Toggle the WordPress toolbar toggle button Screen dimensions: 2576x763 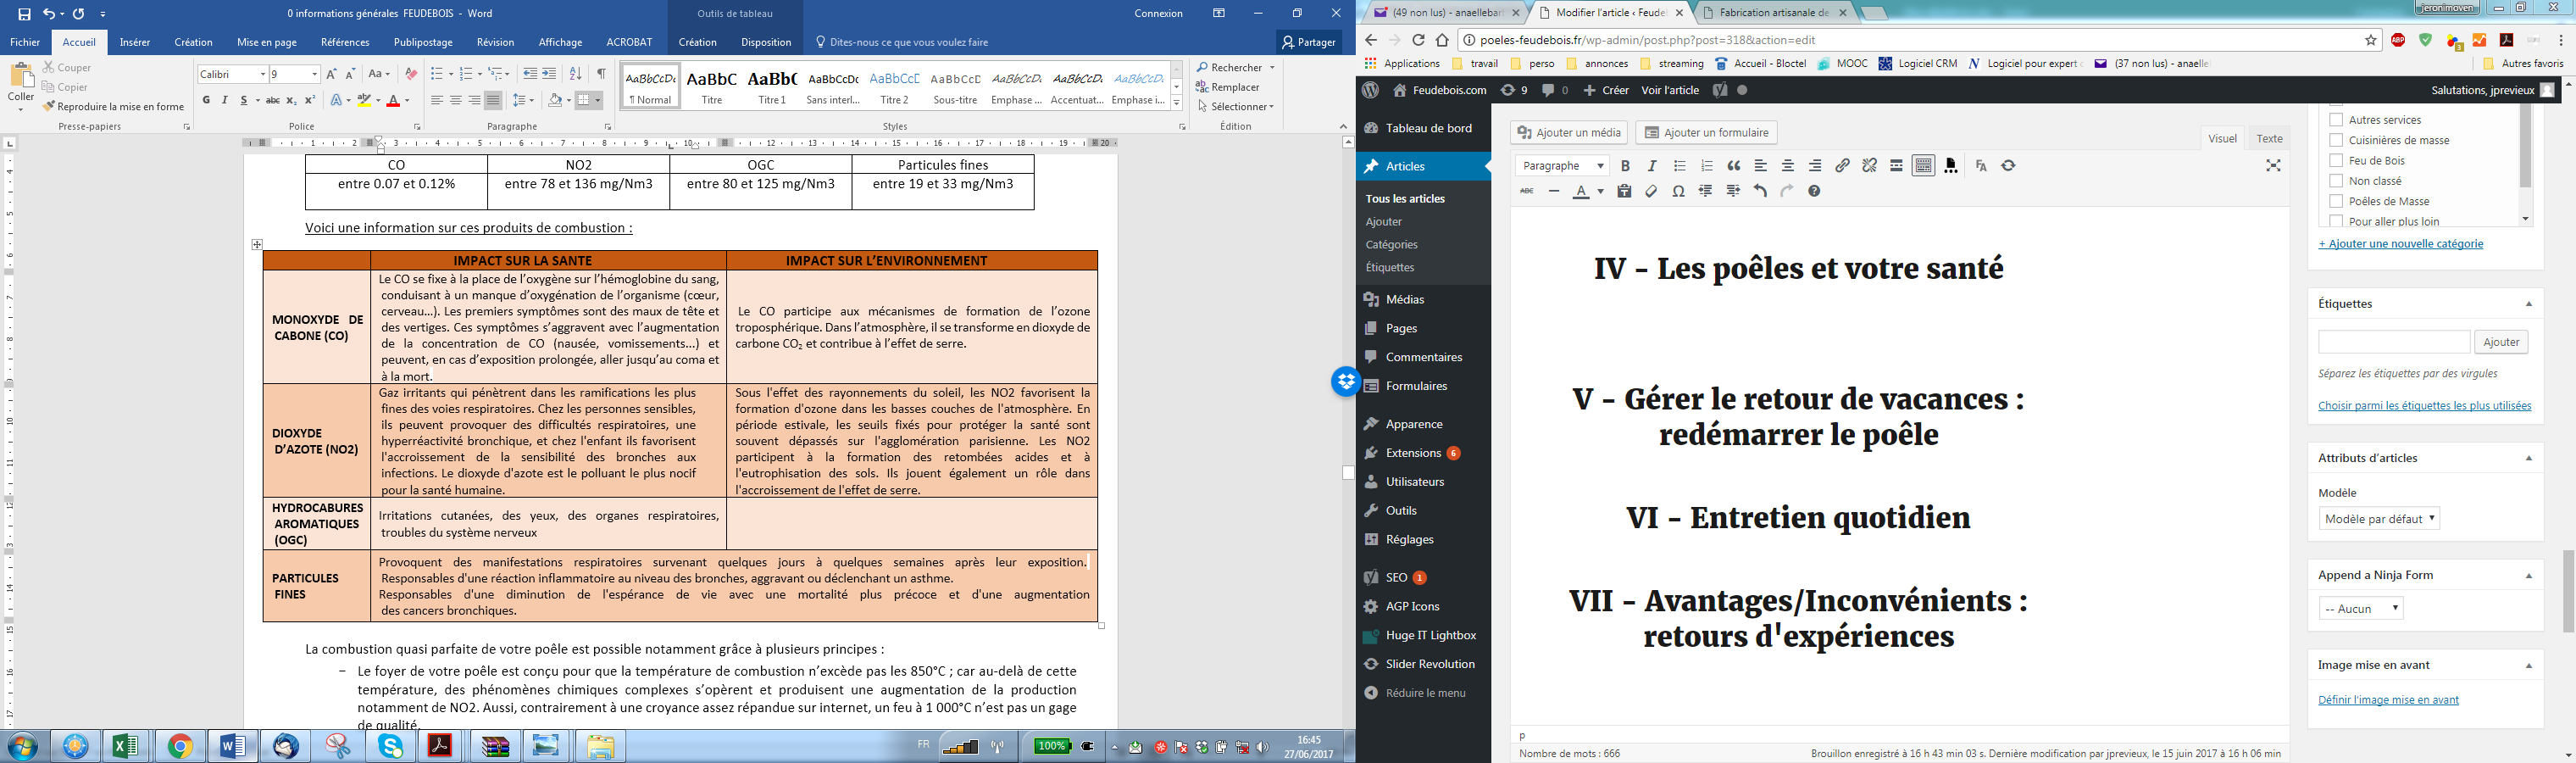point(1923,166)
